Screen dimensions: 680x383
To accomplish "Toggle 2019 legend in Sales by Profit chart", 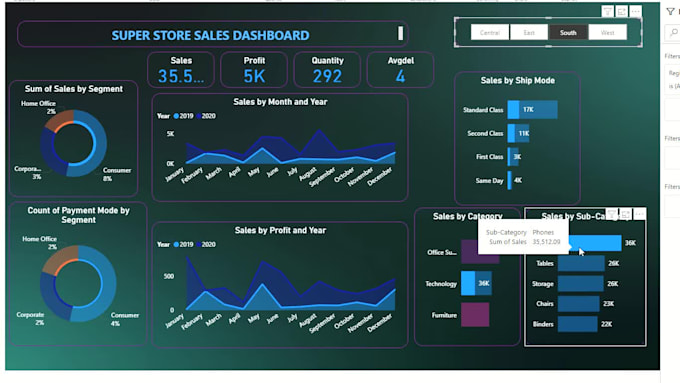I will pos(183,244).
